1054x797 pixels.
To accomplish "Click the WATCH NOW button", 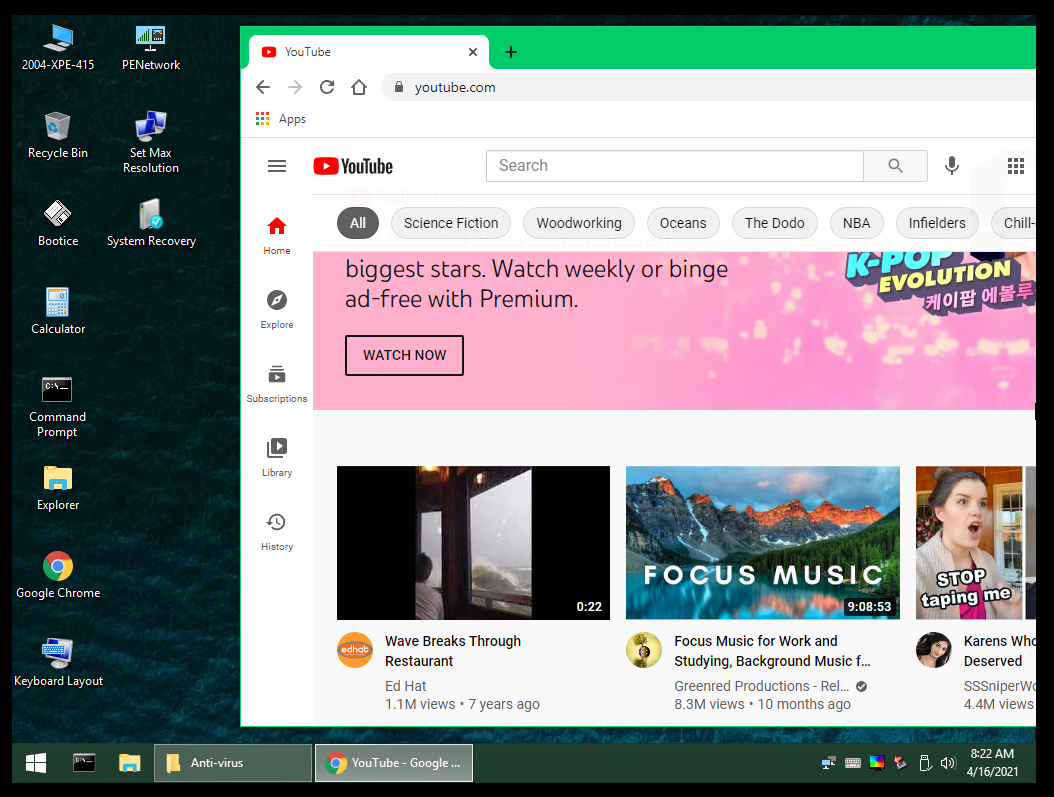I will [x=404, y=355].
